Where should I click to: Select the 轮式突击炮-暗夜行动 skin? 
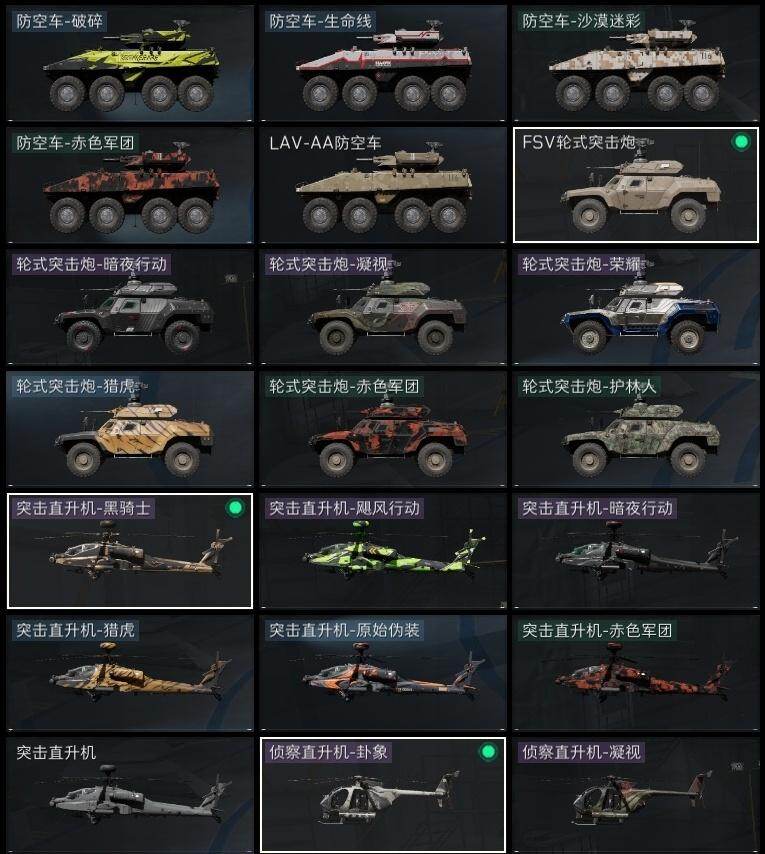tap(130, 307)
